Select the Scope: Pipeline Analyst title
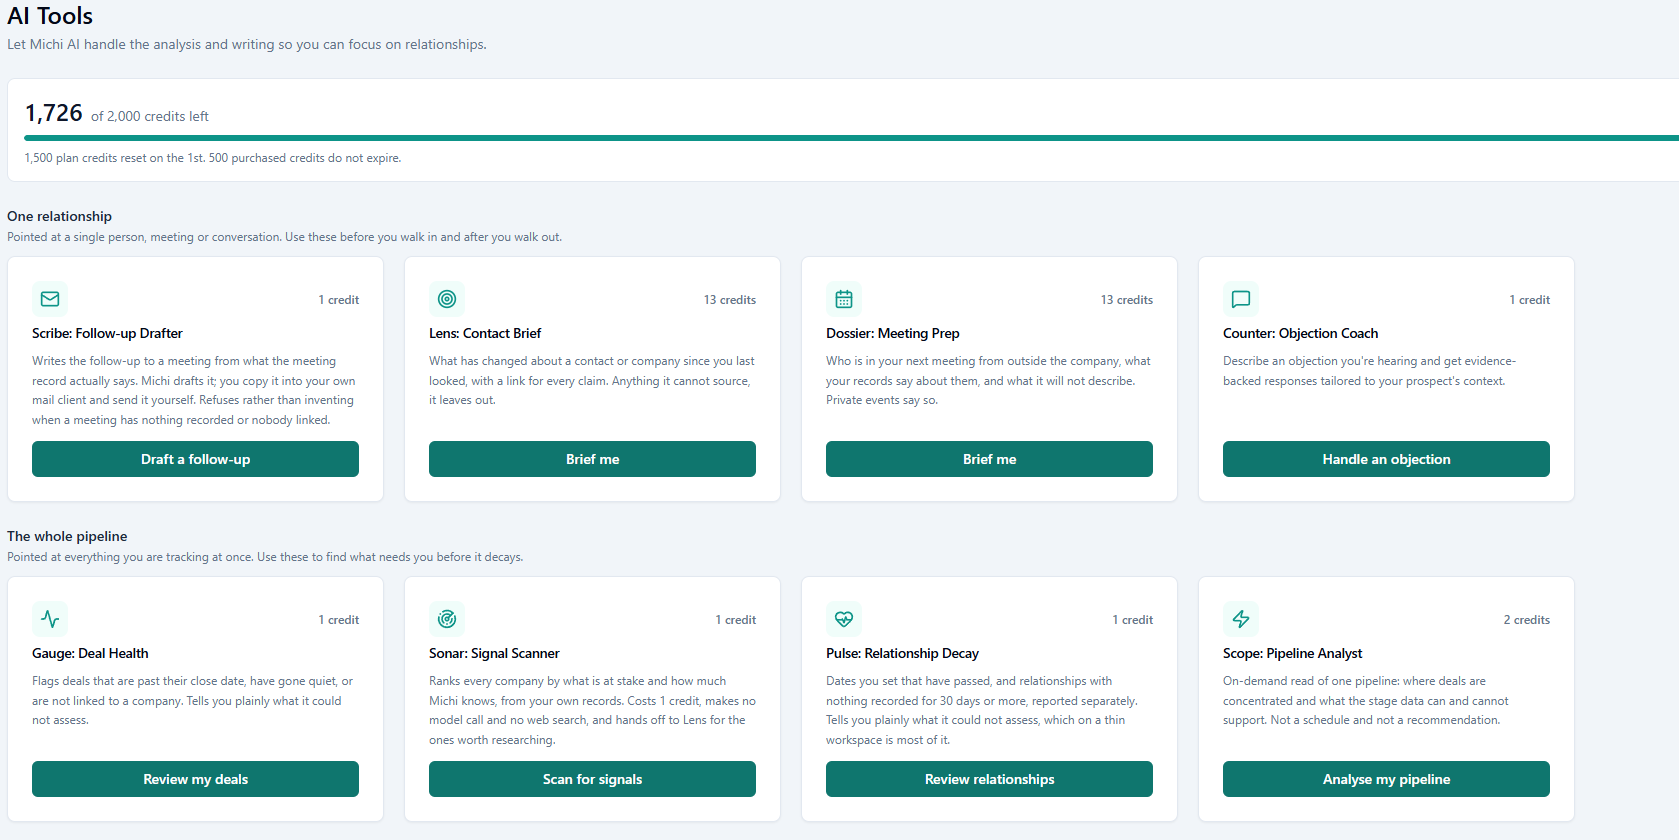 pyautogui.click(x=1292, y=653)
